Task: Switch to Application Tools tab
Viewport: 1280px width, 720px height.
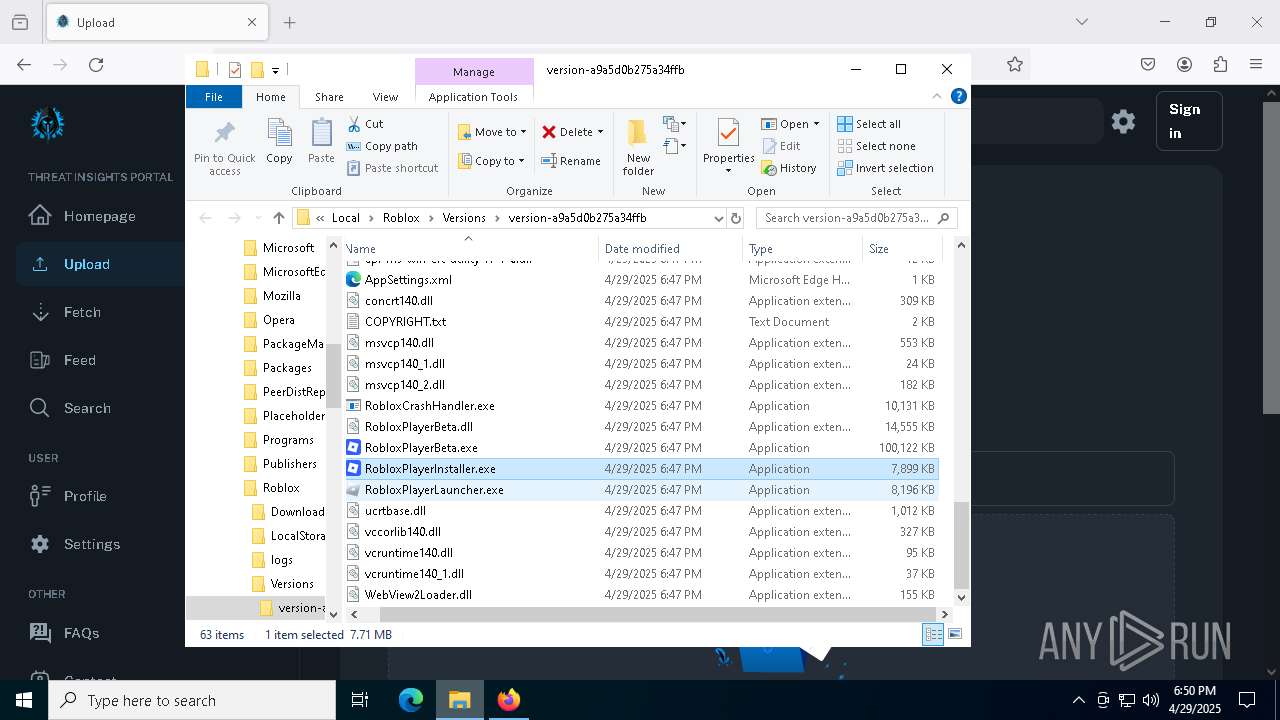Action: click(473, 97)
